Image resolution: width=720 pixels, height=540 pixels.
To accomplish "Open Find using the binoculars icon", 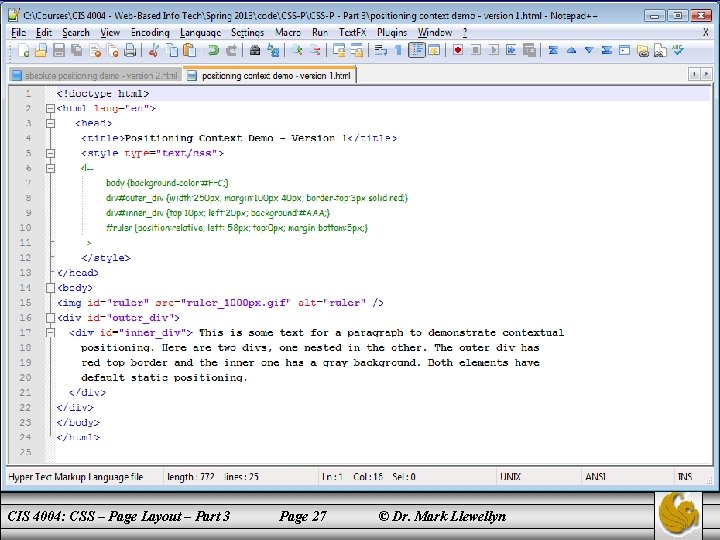I will (255, 49).
